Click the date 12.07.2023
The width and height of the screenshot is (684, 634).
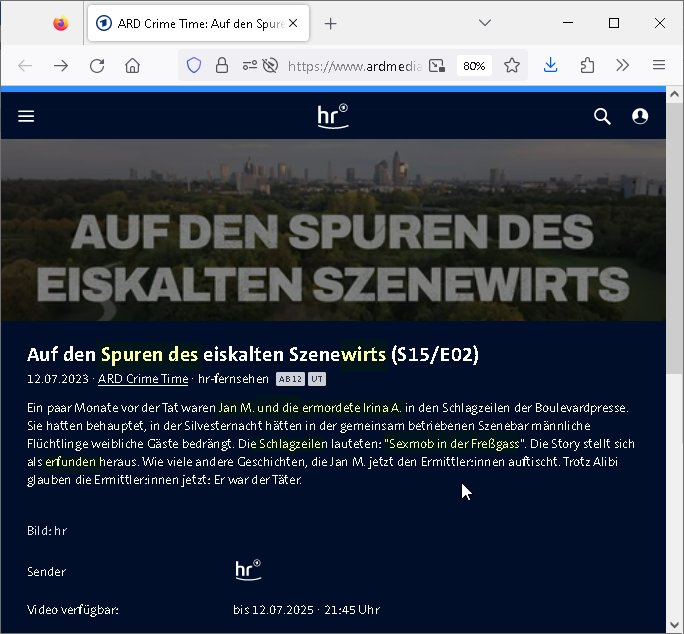(58, 379)
